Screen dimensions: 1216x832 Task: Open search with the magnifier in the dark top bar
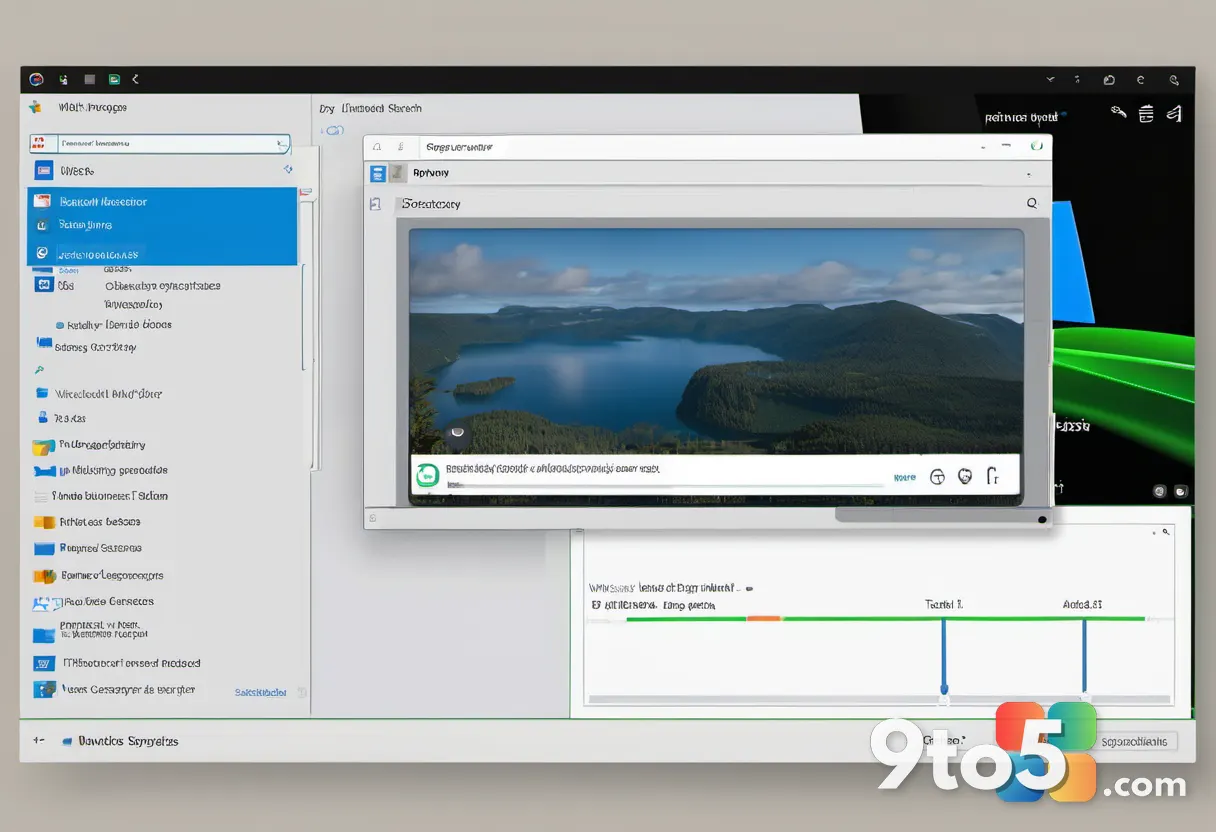point(1174,80)
